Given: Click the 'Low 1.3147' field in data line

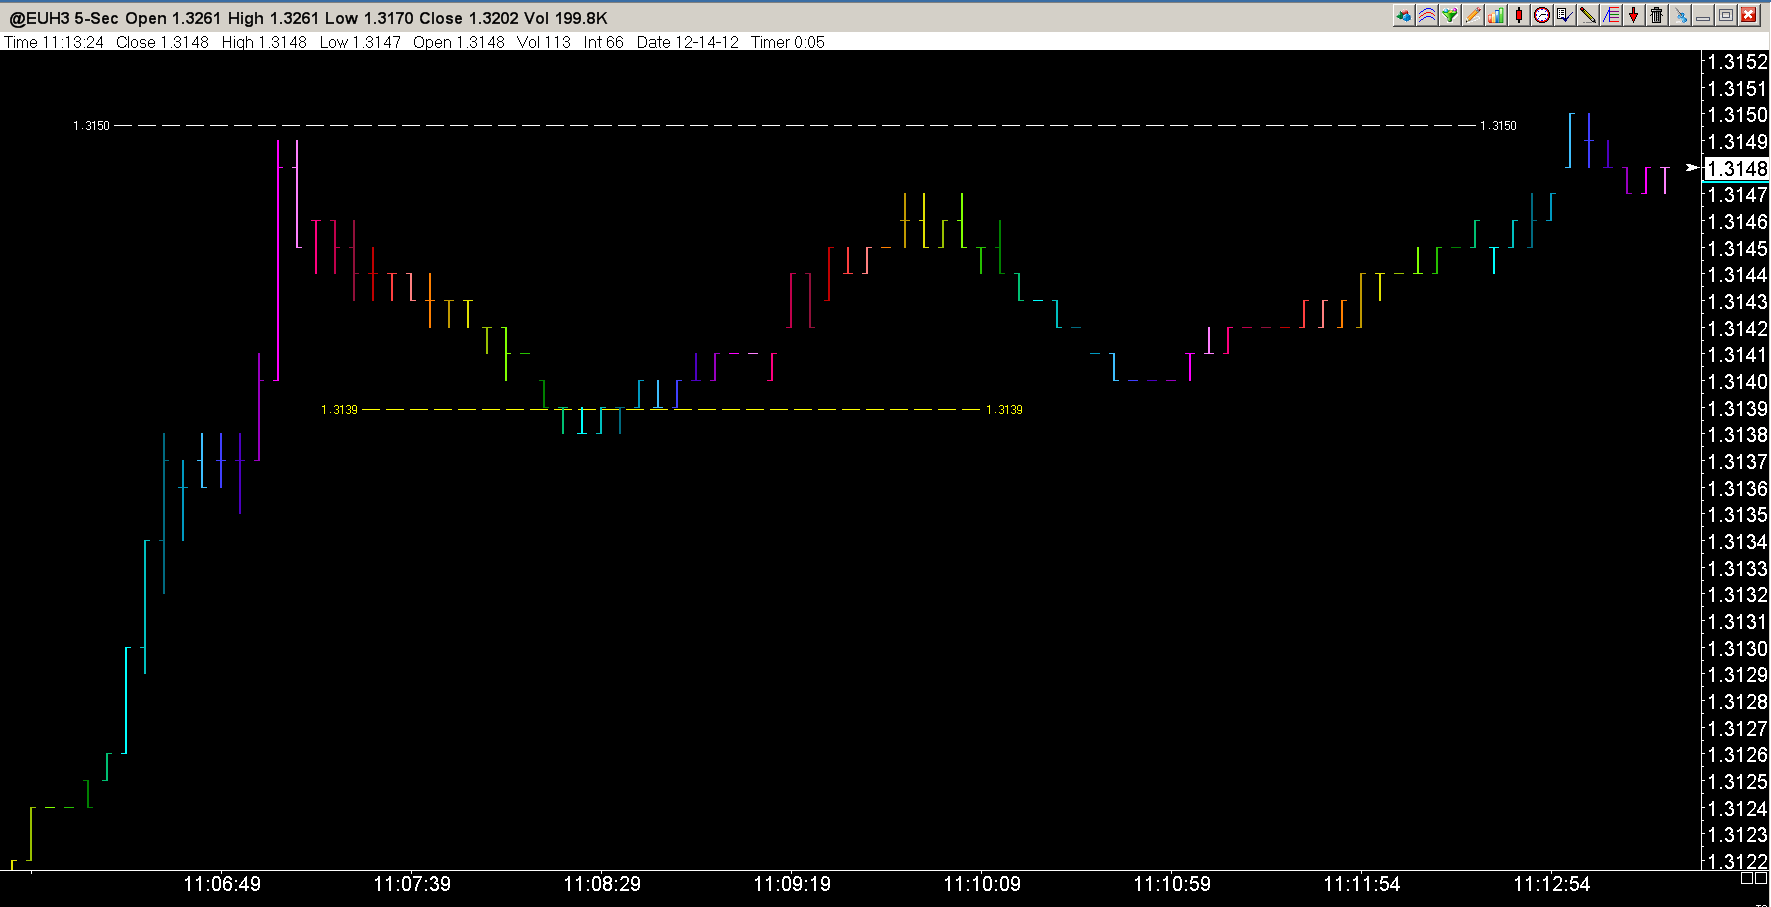Looking at the screenshot, I should 360,42.
